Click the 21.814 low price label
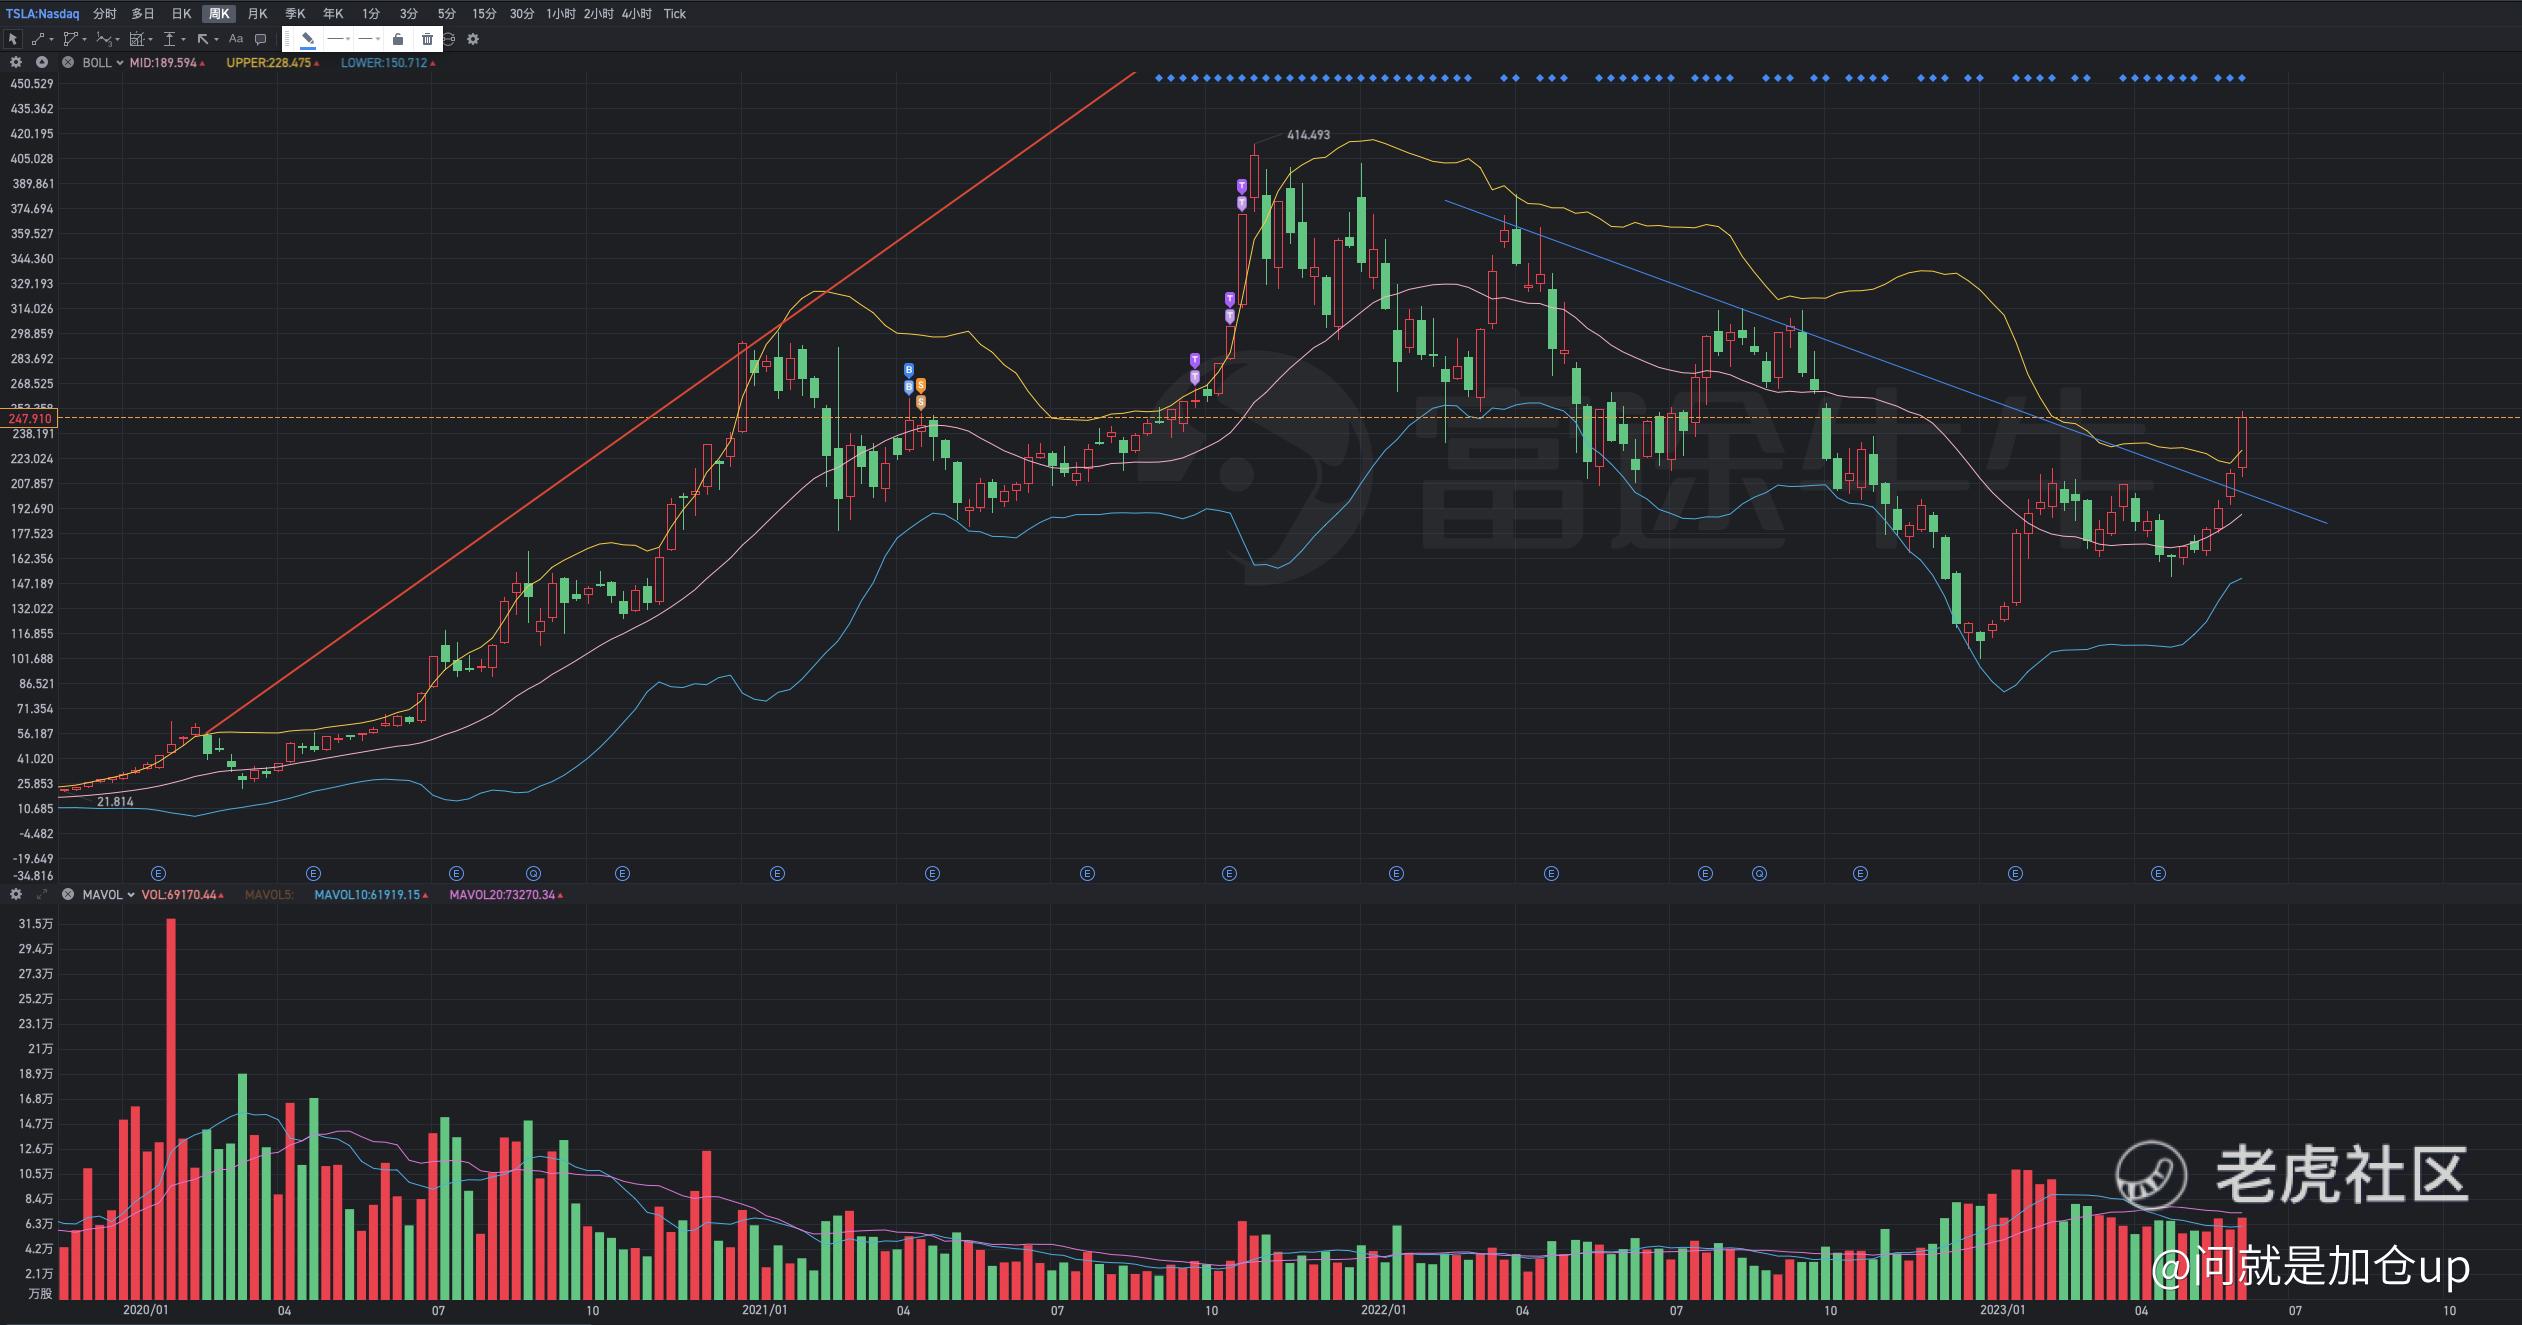The height and width of the screenshot is (1325, 2522). click(x=115, y=801)
